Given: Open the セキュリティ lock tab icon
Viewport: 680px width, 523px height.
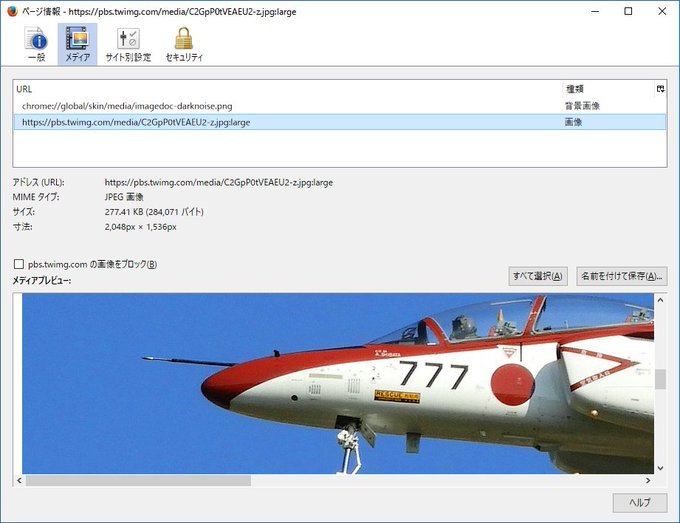Looking at the screenshot, I should pos(184,44).
